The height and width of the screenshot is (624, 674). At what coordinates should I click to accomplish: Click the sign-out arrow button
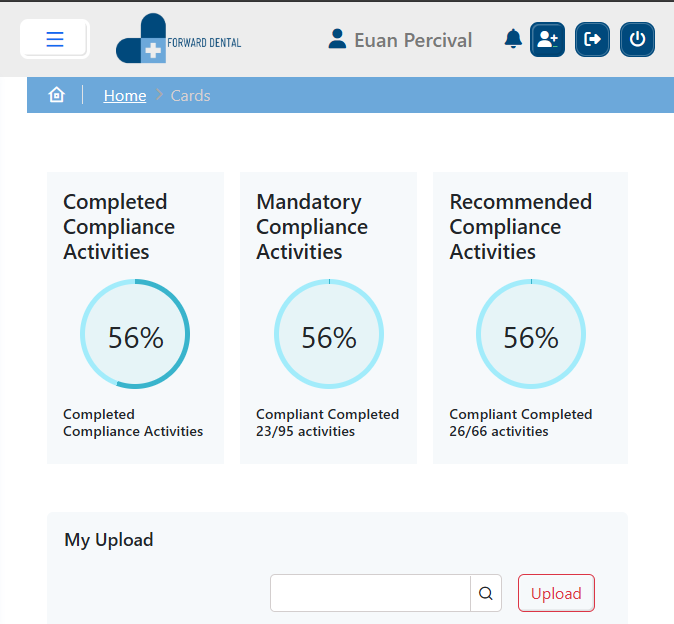coord(592,40)
